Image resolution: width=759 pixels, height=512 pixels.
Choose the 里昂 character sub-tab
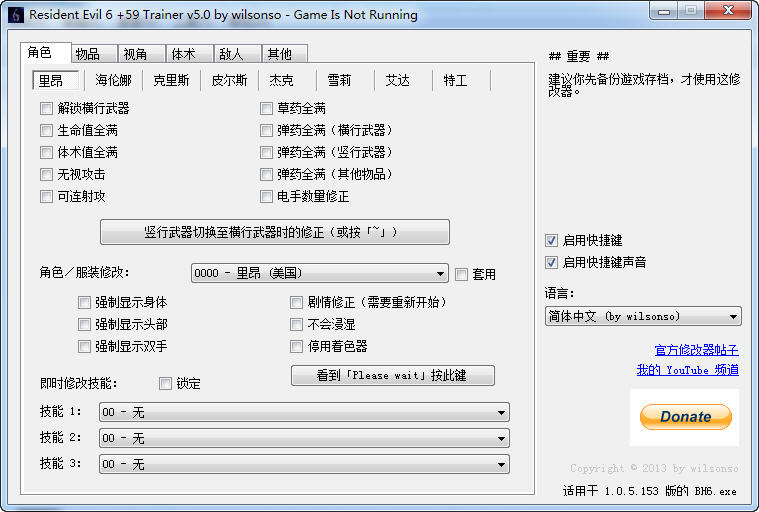tap(55, 80)
